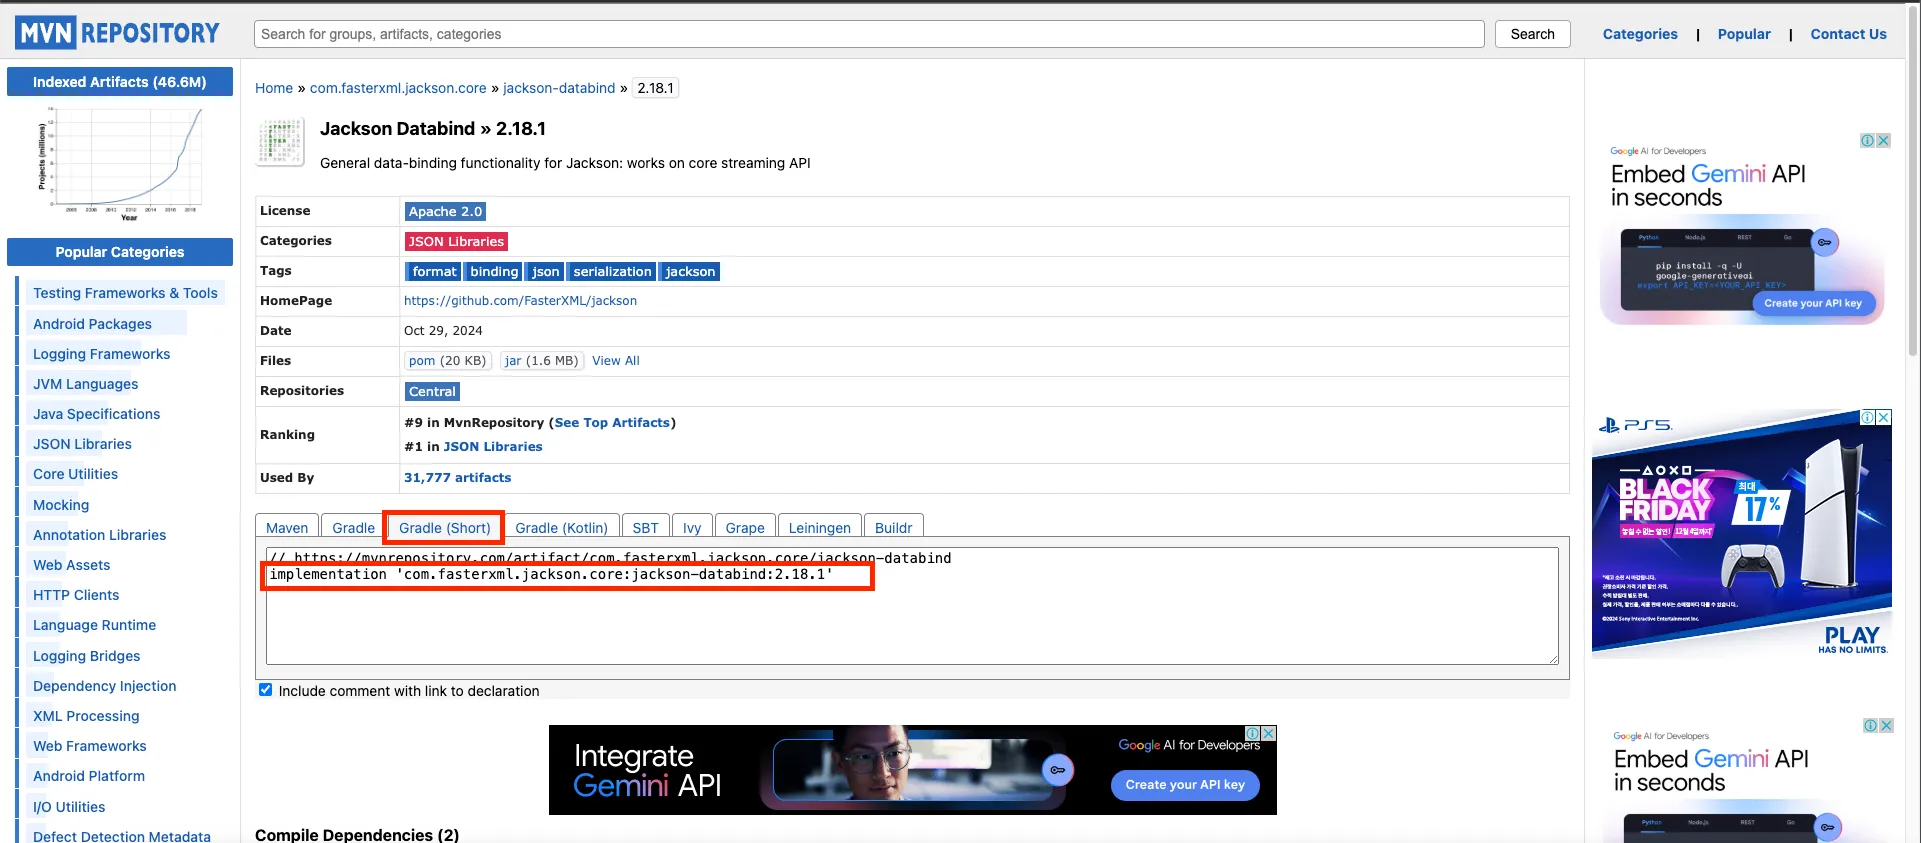Open jackson-databind breadcrumb link

click(559, 88)
